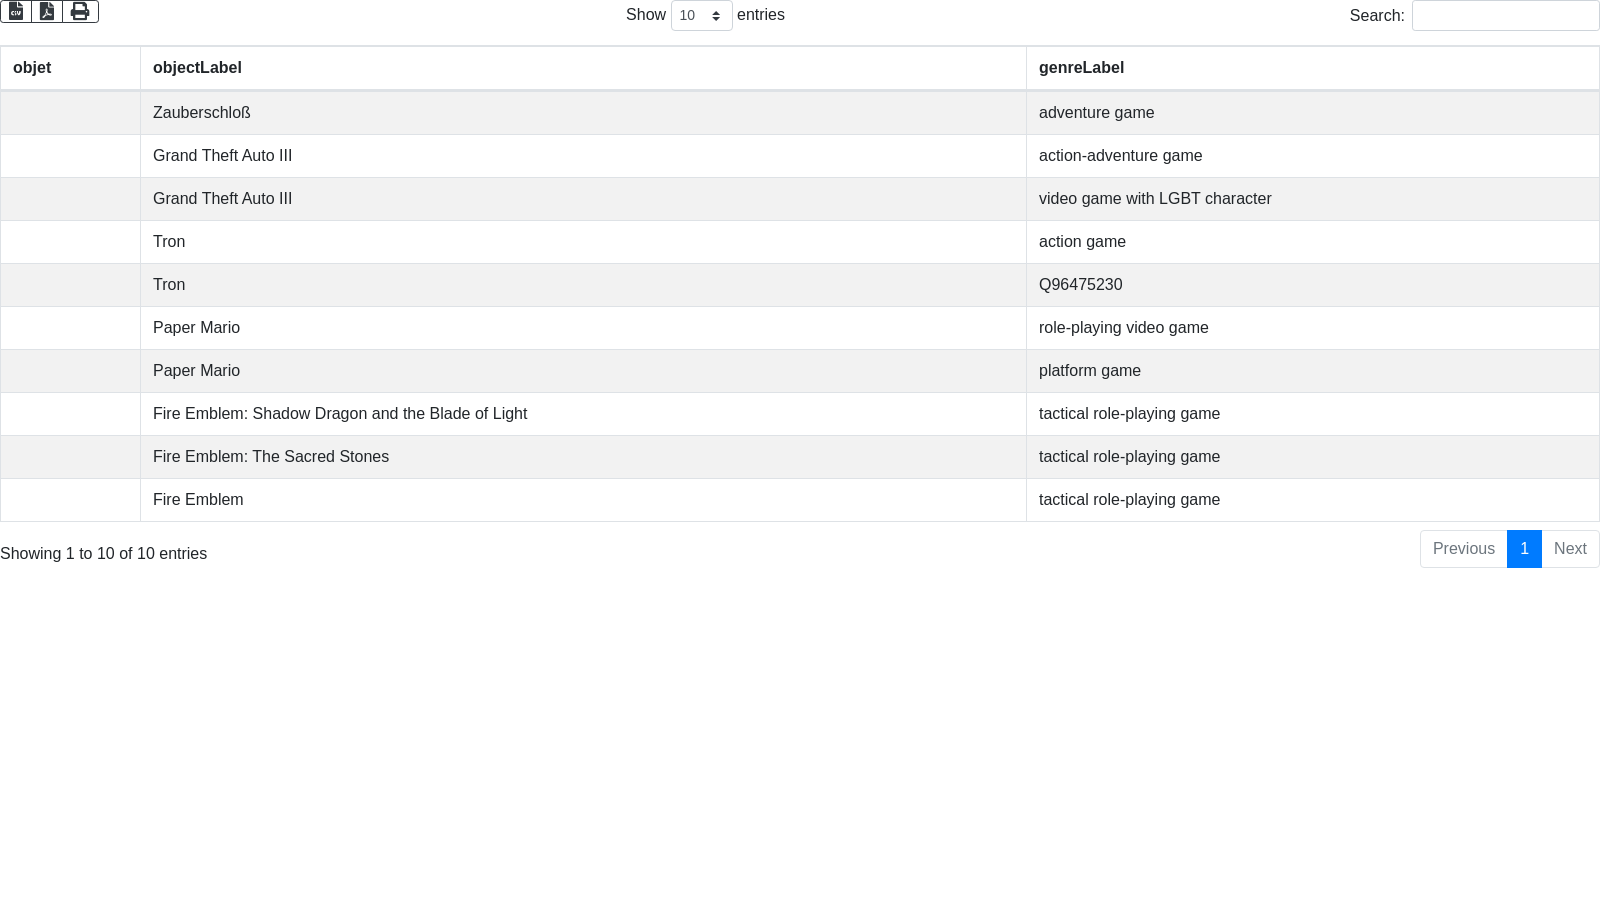Image resolution: width=1600 pixels, height=900 pixels.
Task: Click the print icon button
Action: [x=80, y=11]
